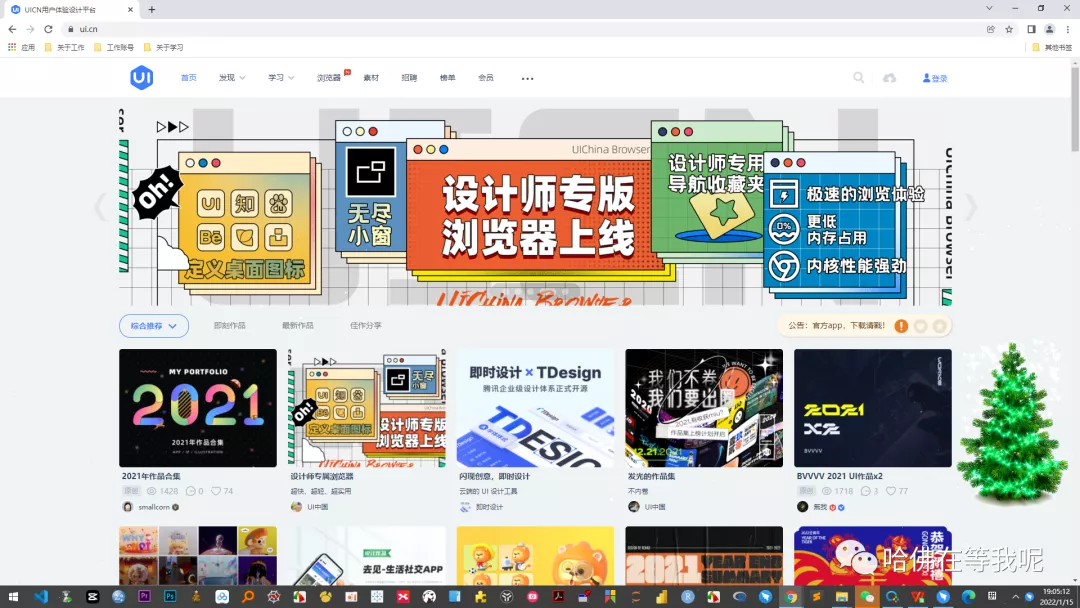
Task: Click the banner next arrow
Action: 970,207
